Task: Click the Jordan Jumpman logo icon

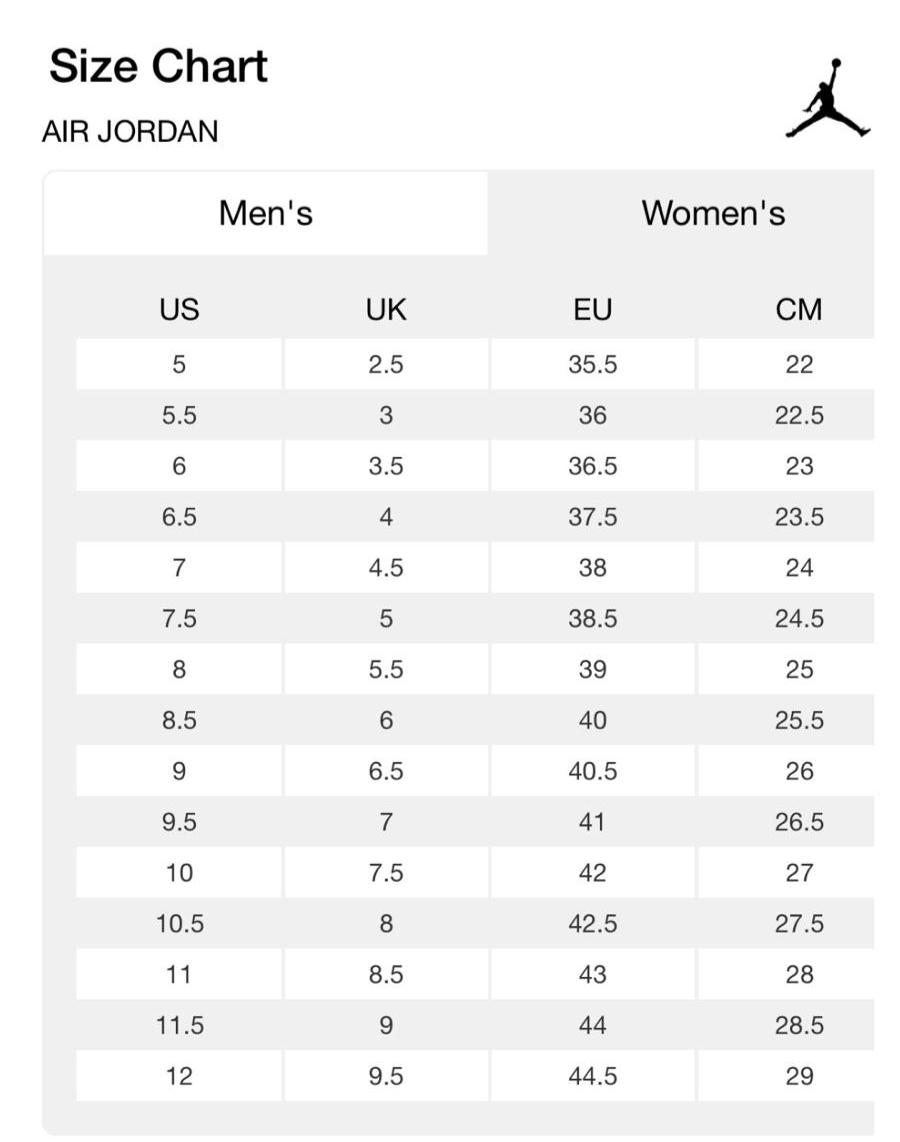Action: [x=828, y=98]
